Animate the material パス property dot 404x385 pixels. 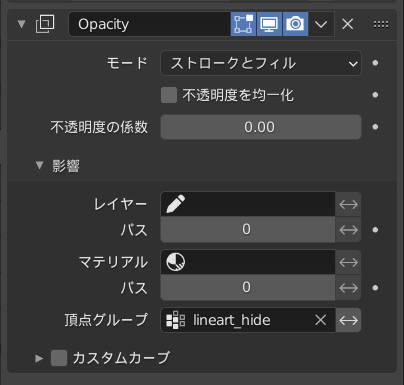pyautogui.click(x=375, y=288)
